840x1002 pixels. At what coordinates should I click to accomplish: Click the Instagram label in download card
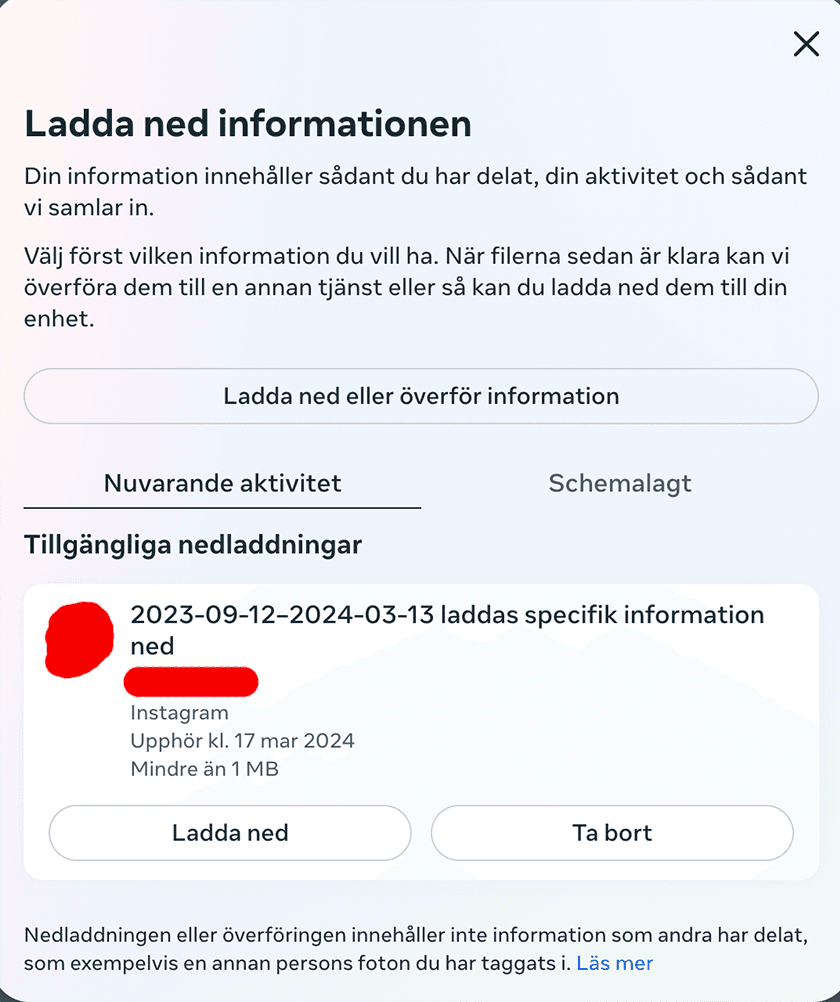click(x=180, y=713)
